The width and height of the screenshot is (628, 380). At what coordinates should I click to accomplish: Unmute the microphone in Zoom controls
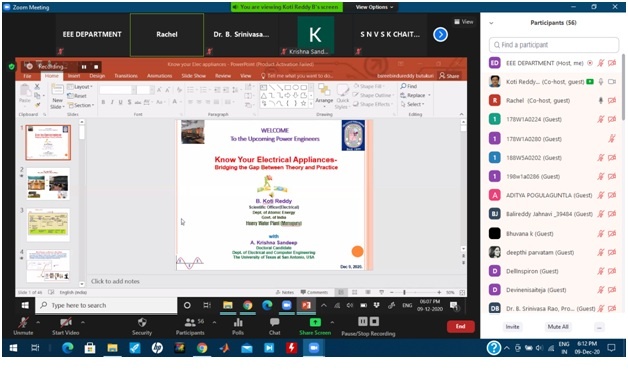click(23, 323)
